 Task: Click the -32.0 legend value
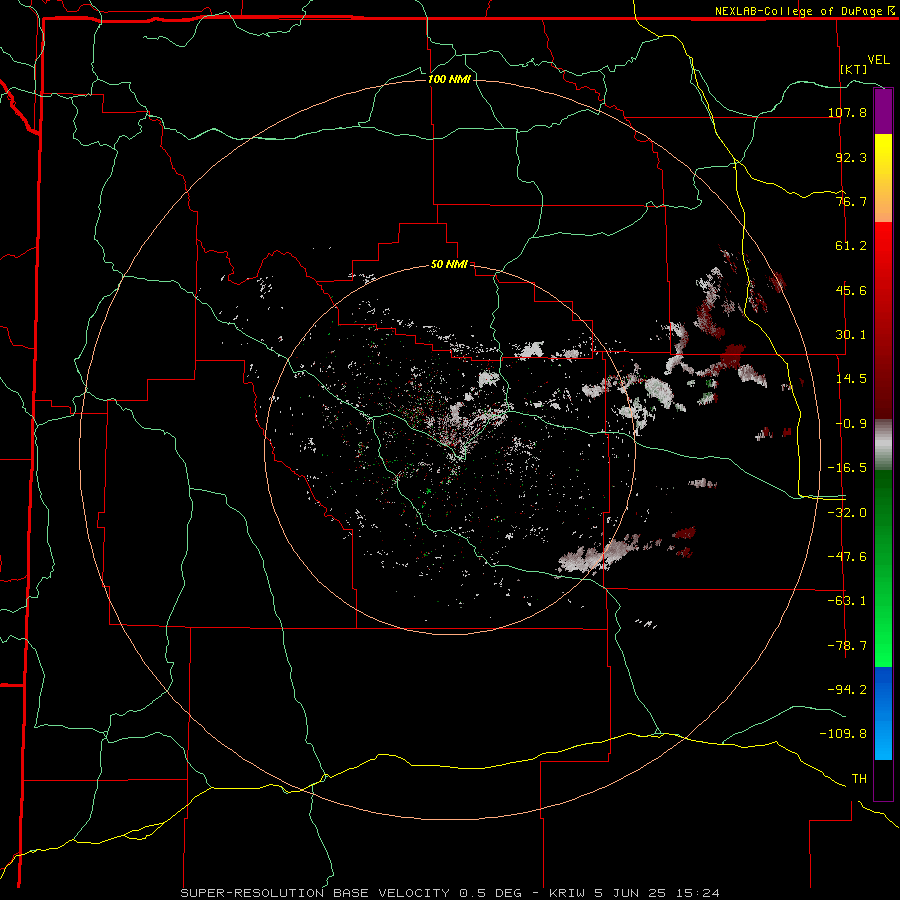(x=847, y=513)
